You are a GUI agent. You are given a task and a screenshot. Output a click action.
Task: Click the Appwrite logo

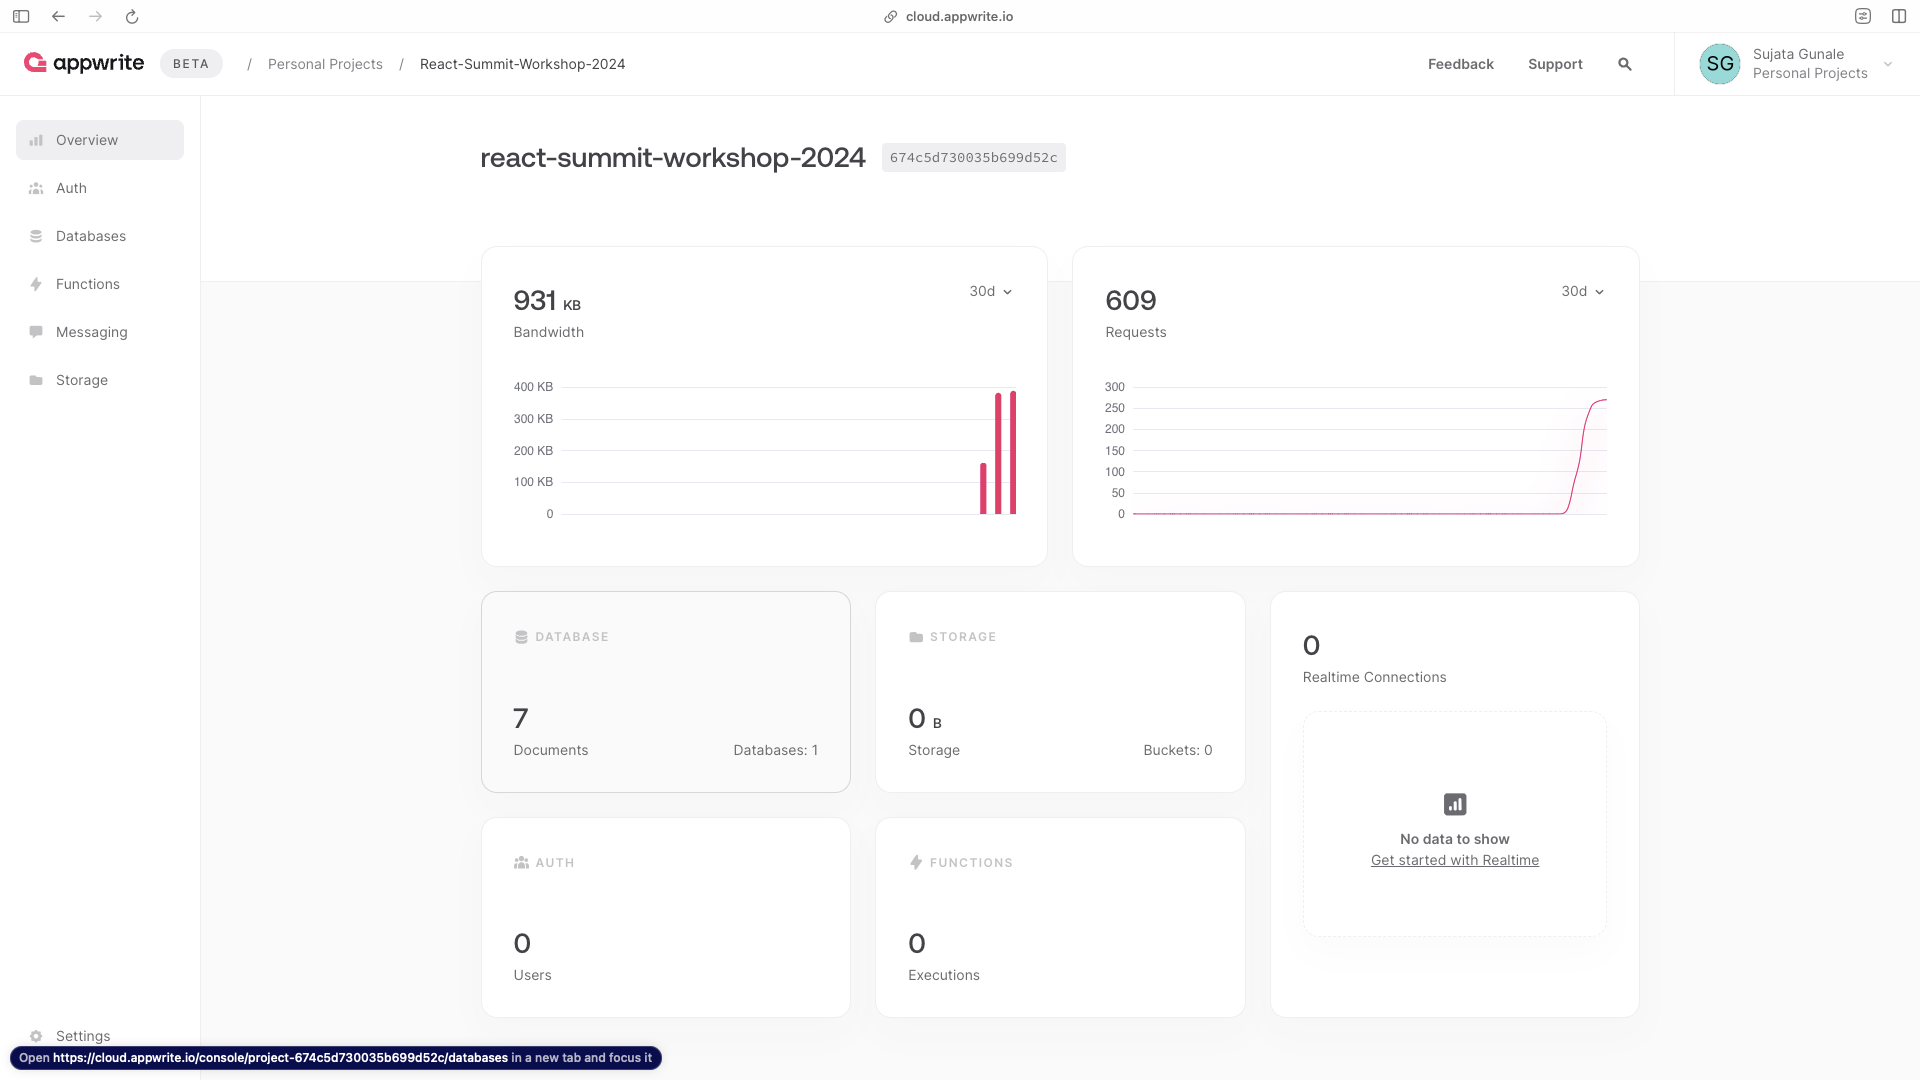[84, 63]
